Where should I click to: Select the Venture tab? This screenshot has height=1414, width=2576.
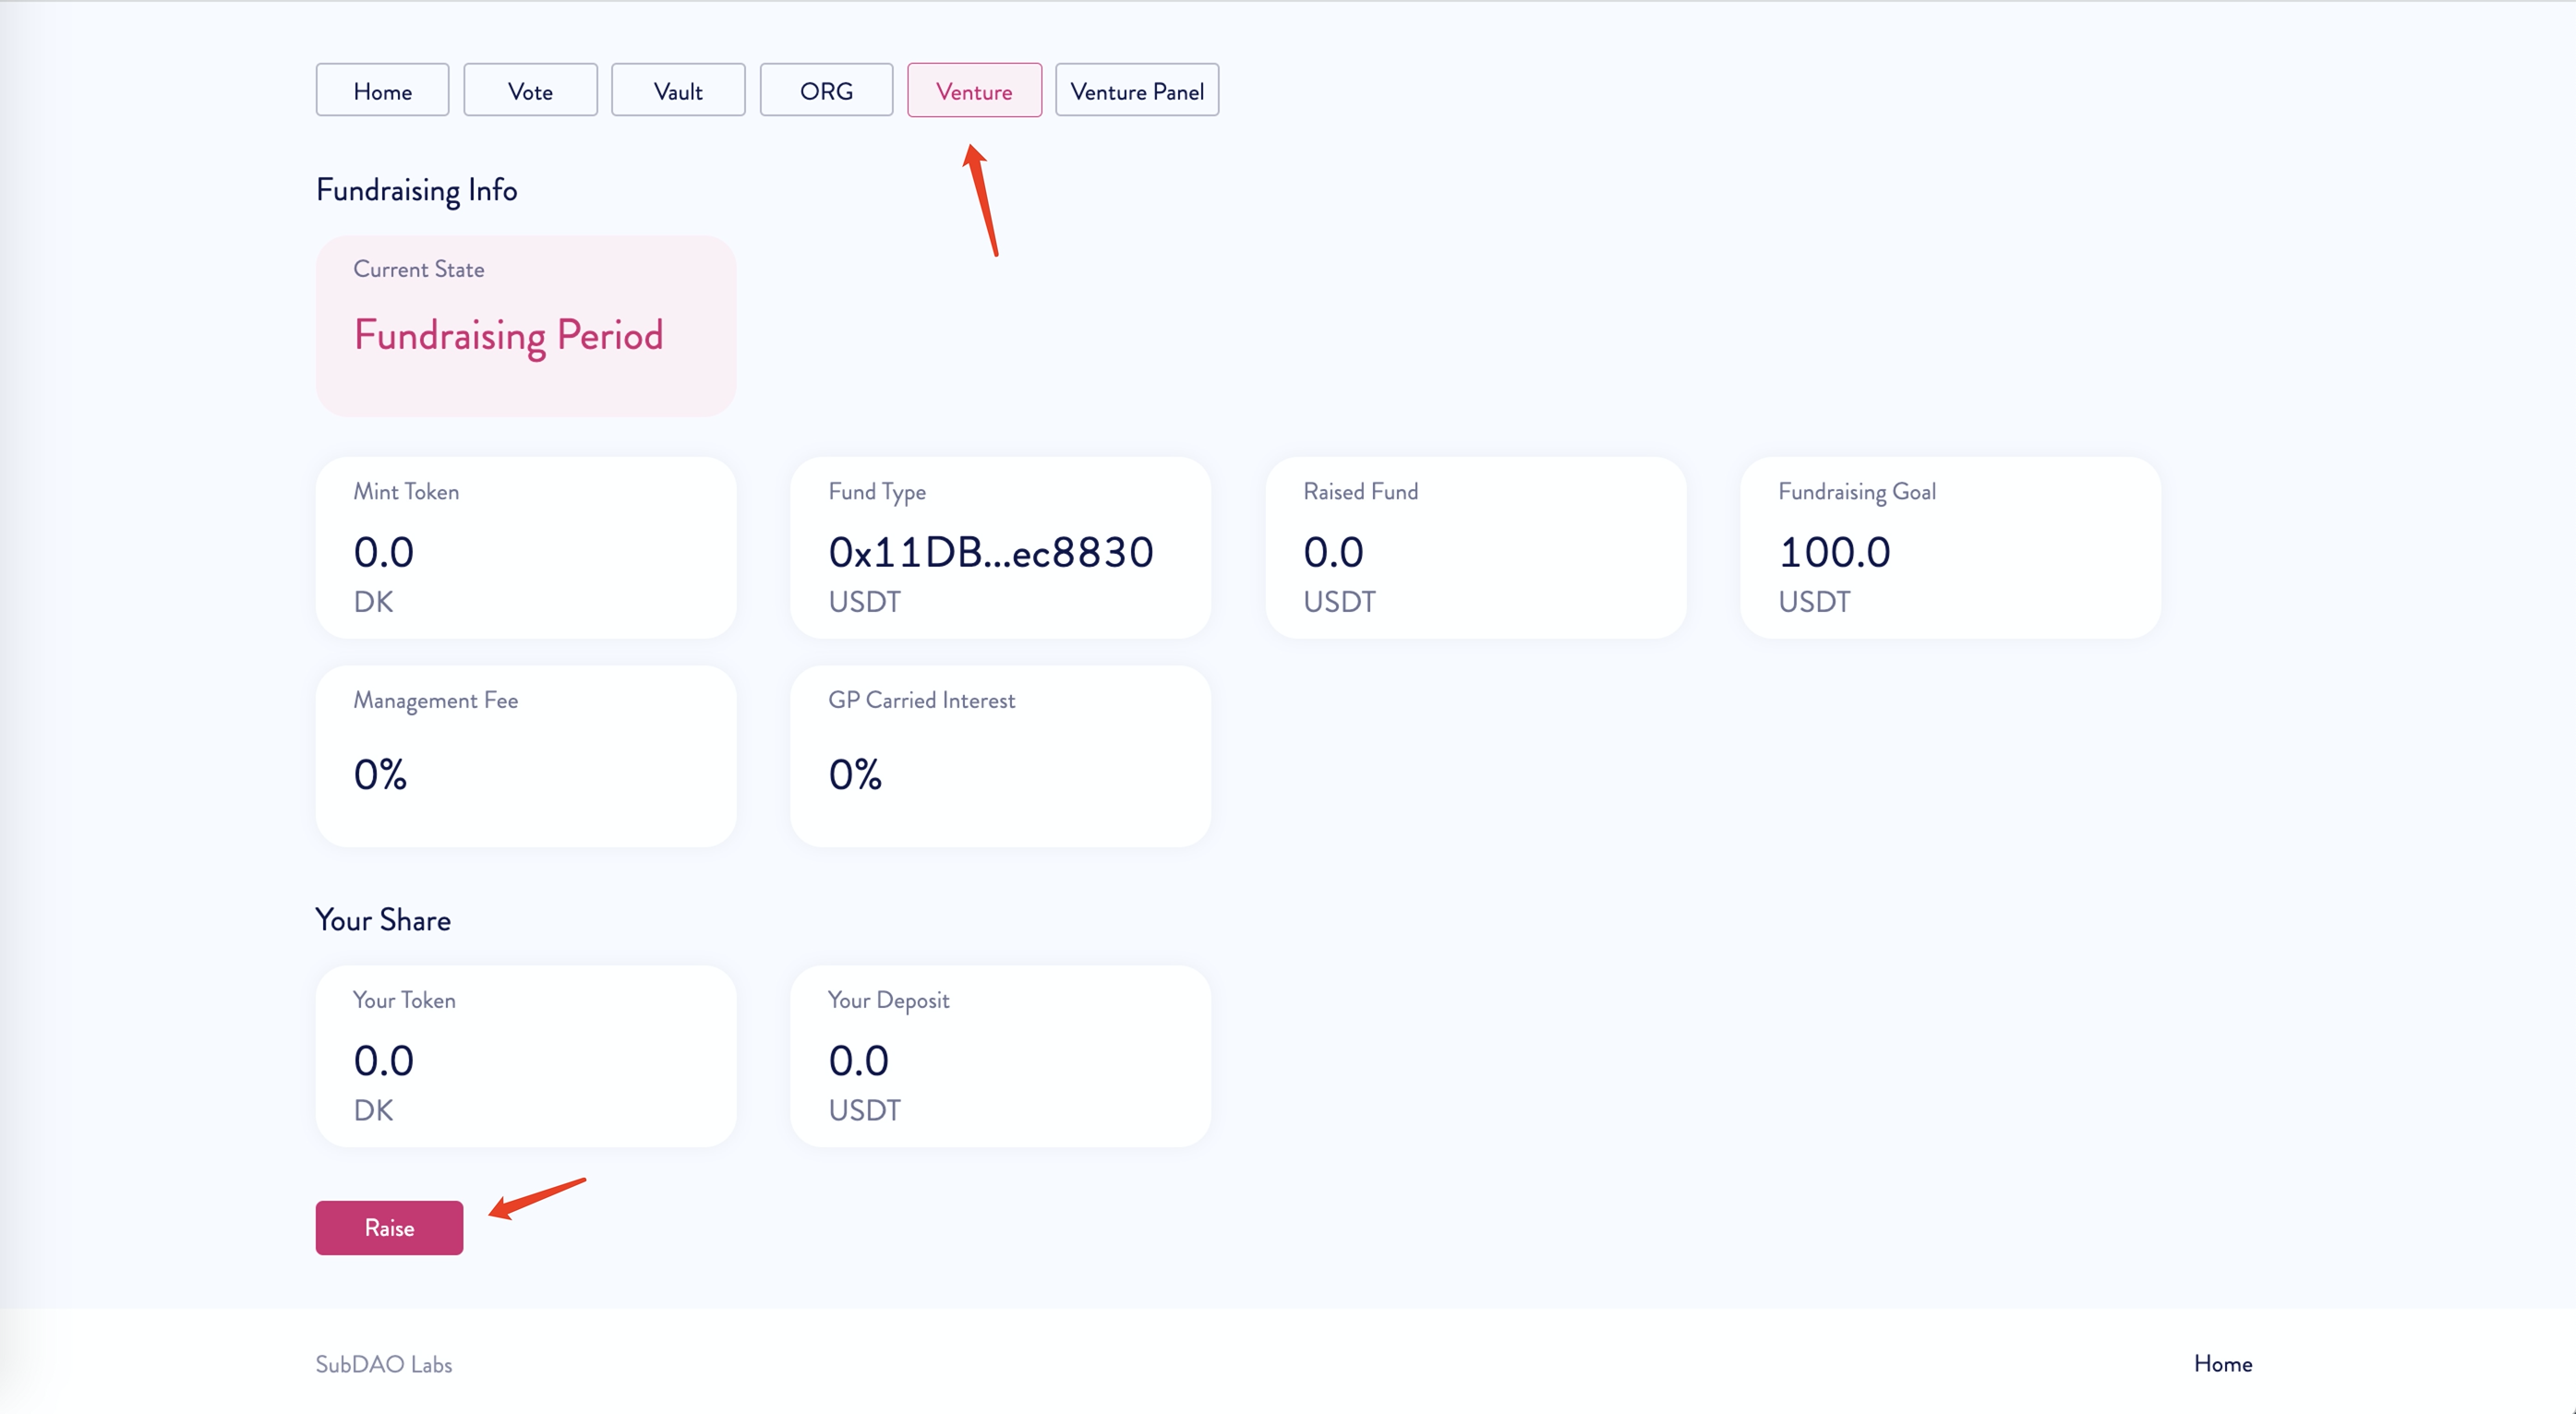(x=974, y=91)
